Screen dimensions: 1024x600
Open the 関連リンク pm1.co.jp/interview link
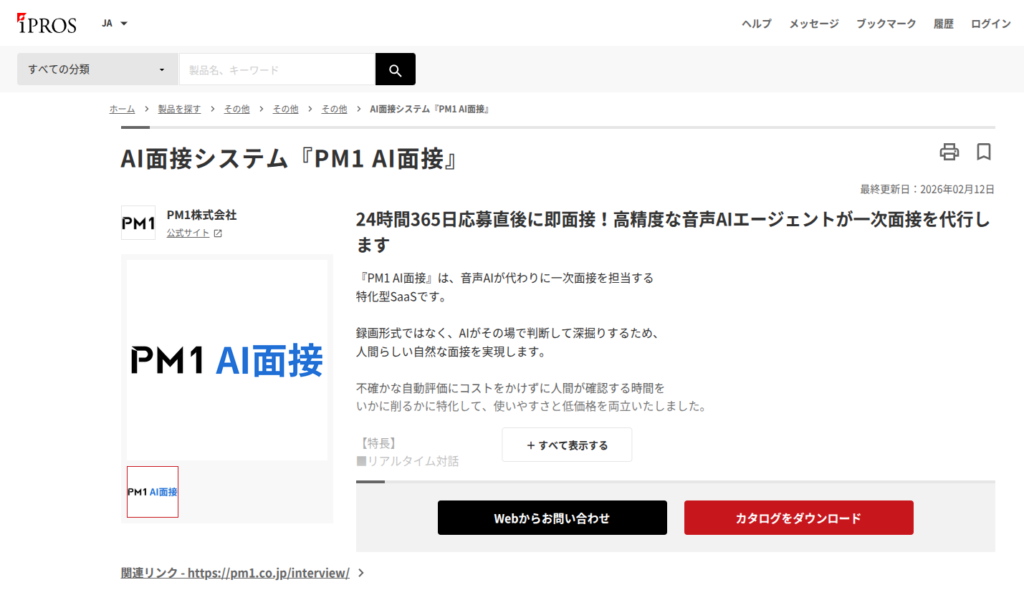(x=235, y=573)
